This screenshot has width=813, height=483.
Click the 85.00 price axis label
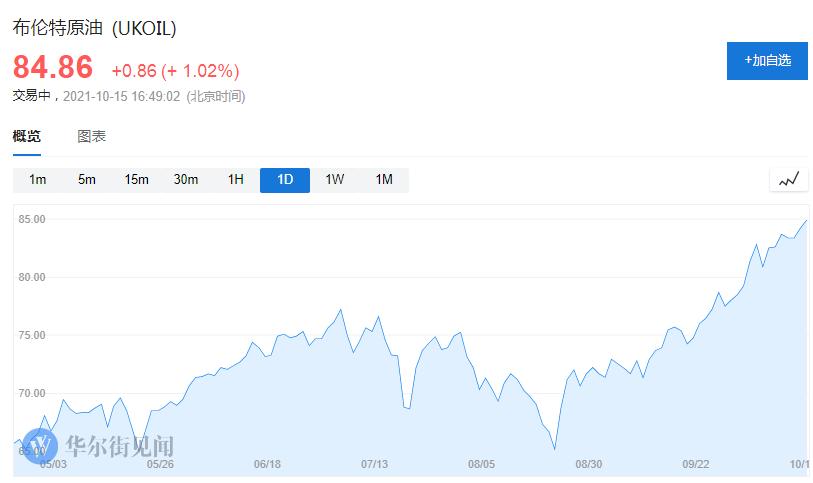pyautogui.click(x=33, y=219)
